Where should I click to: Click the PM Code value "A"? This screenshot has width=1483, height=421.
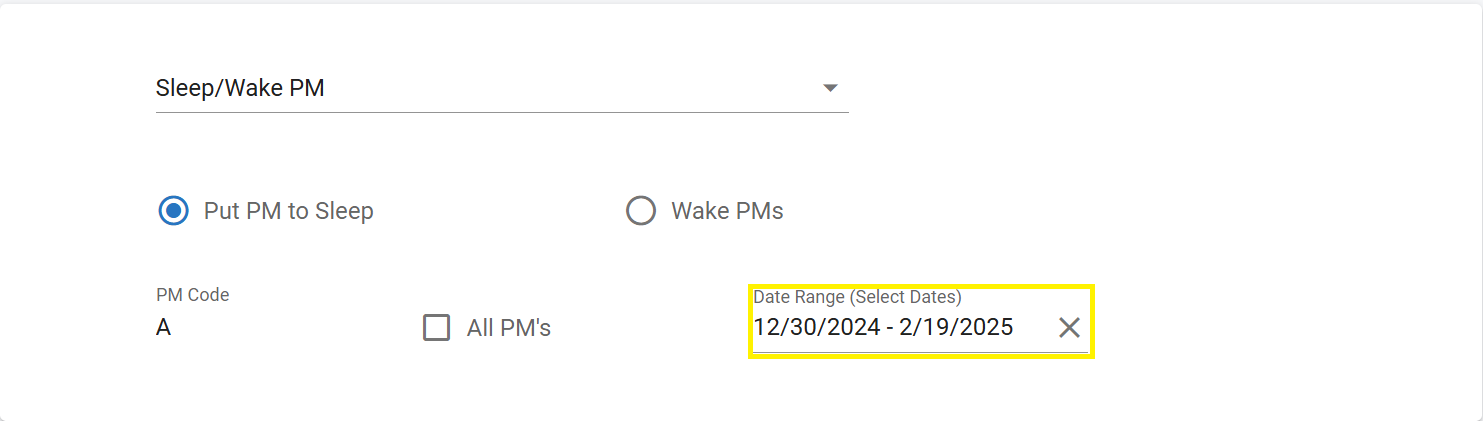[x=163, y=327]
